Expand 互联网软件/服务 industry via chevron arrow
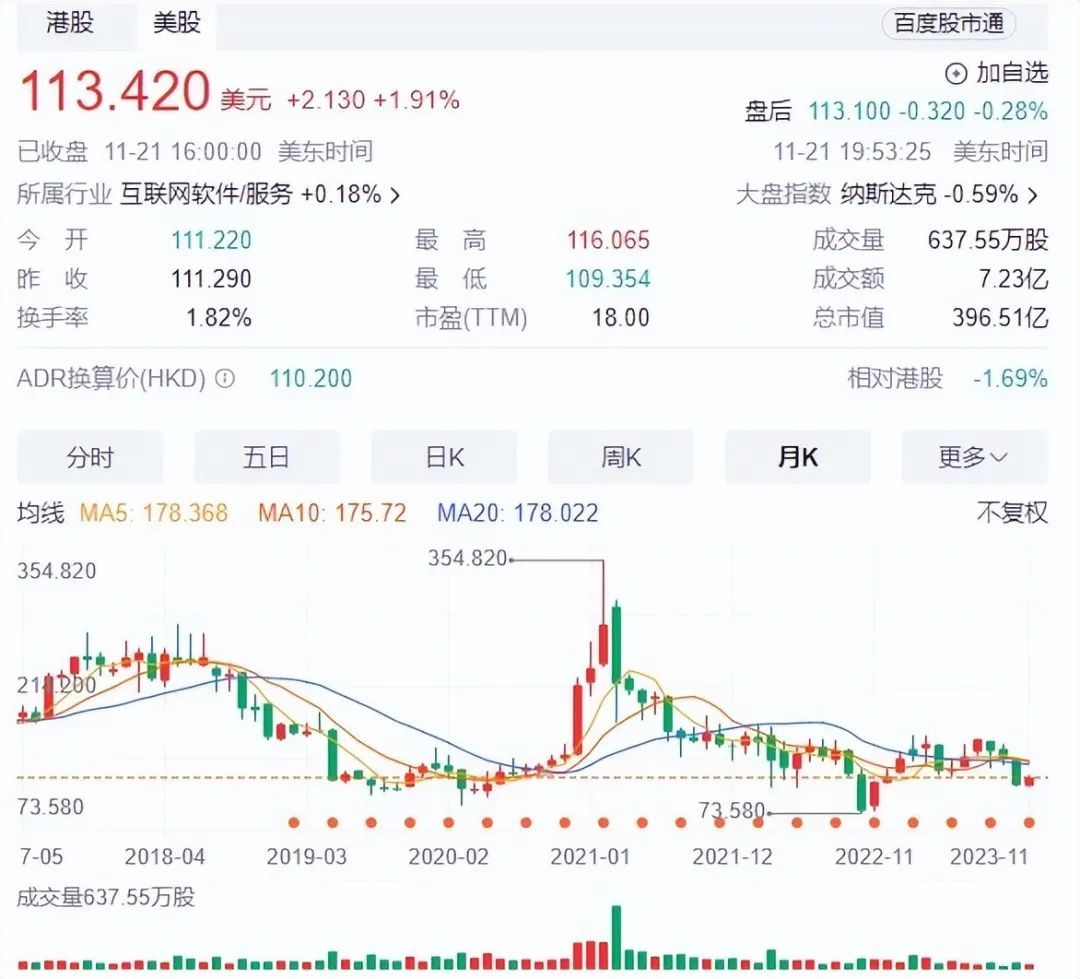Viewport: 1080px width, 979px height. point(394,195)
